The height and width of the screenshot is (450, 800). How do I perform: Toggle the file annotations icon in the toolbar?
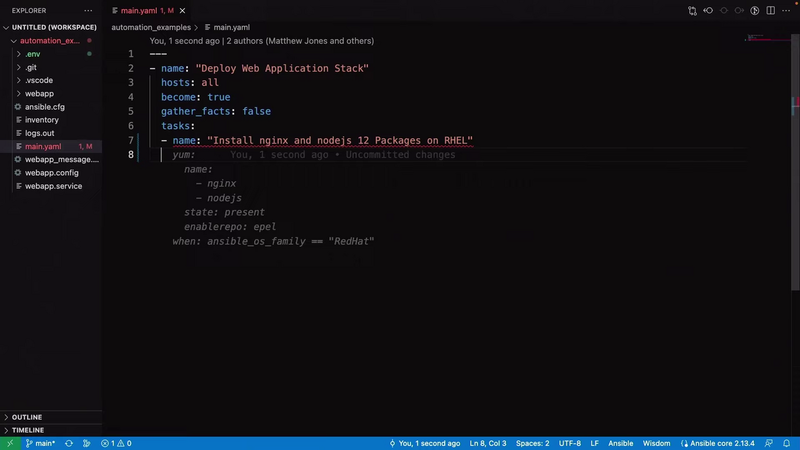(x=755, y=10)
